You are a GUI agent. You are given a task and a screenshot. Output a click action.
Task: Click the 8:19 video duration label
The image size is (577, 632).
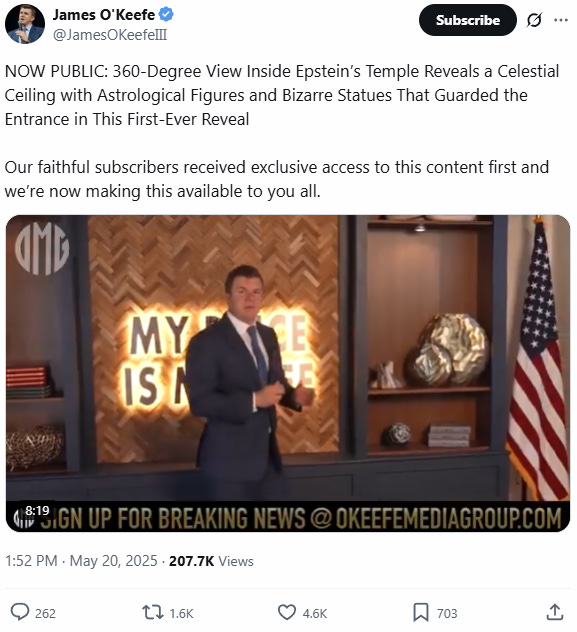[37, 511]
